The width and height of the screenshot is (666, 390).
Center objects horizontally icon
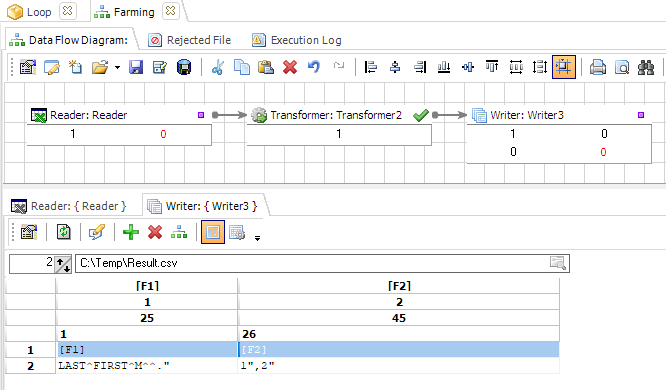click(395, 67)
